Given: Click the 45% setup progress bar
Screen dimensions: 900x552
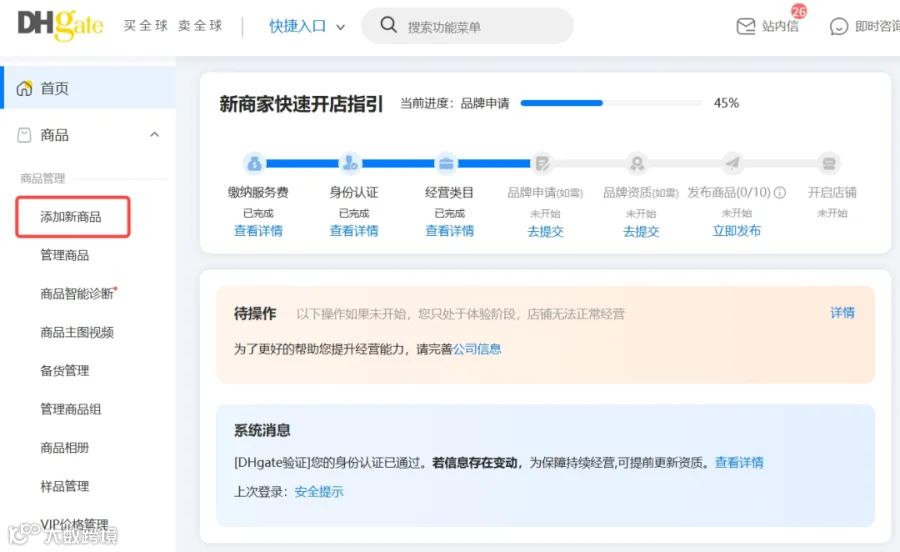Looking at the screenshot, I should 611,103.
